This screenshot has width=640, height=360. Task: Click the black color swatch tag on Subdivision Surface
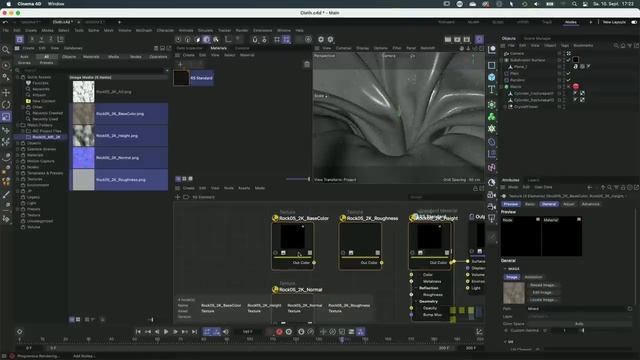[576, 60]
